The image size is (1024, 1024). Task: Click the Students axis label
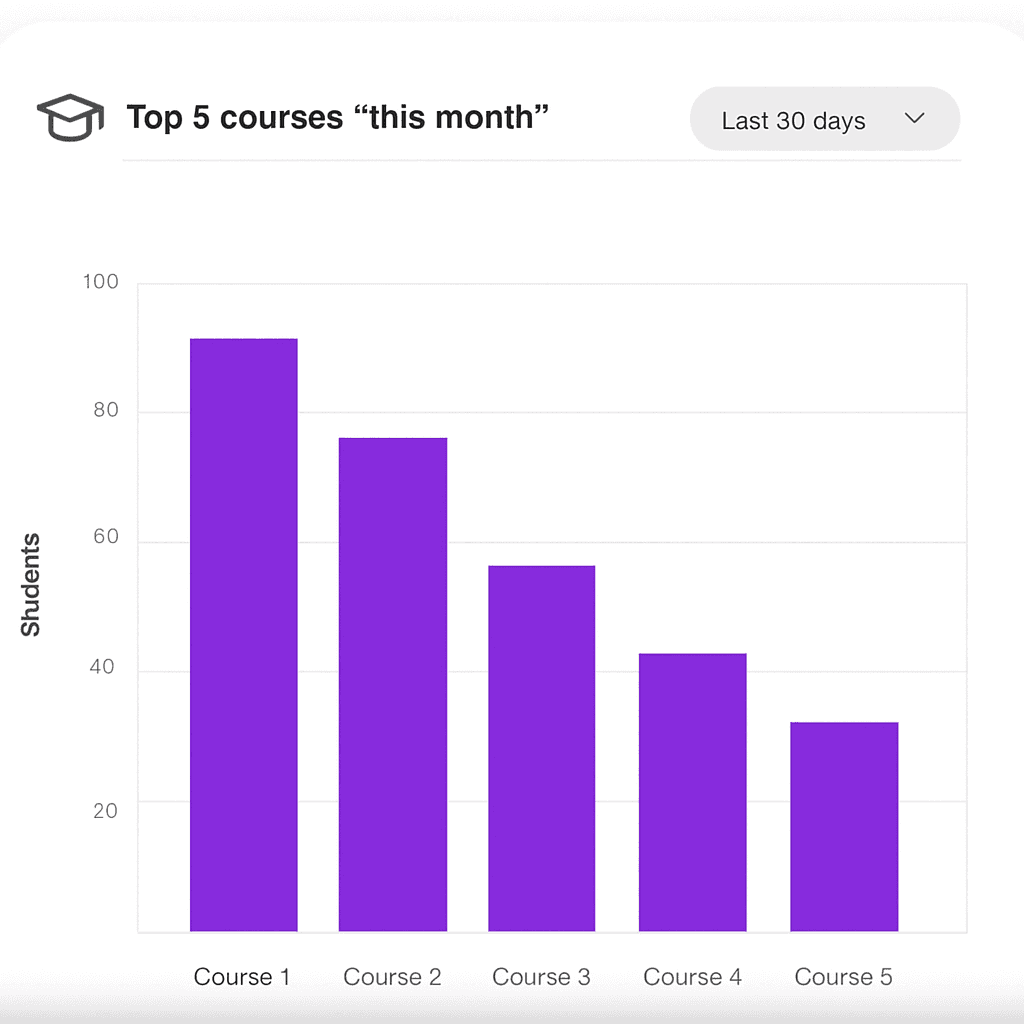tap(33, 581)
